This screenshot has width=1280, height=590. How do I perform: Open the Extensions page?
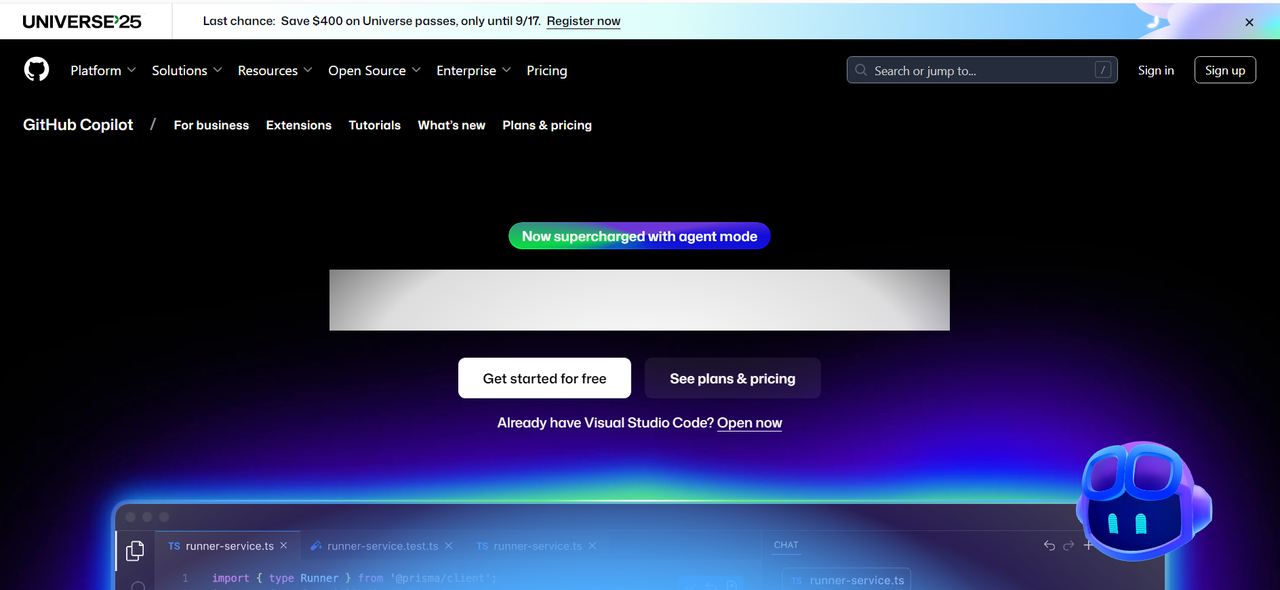[x=299, y=125]
